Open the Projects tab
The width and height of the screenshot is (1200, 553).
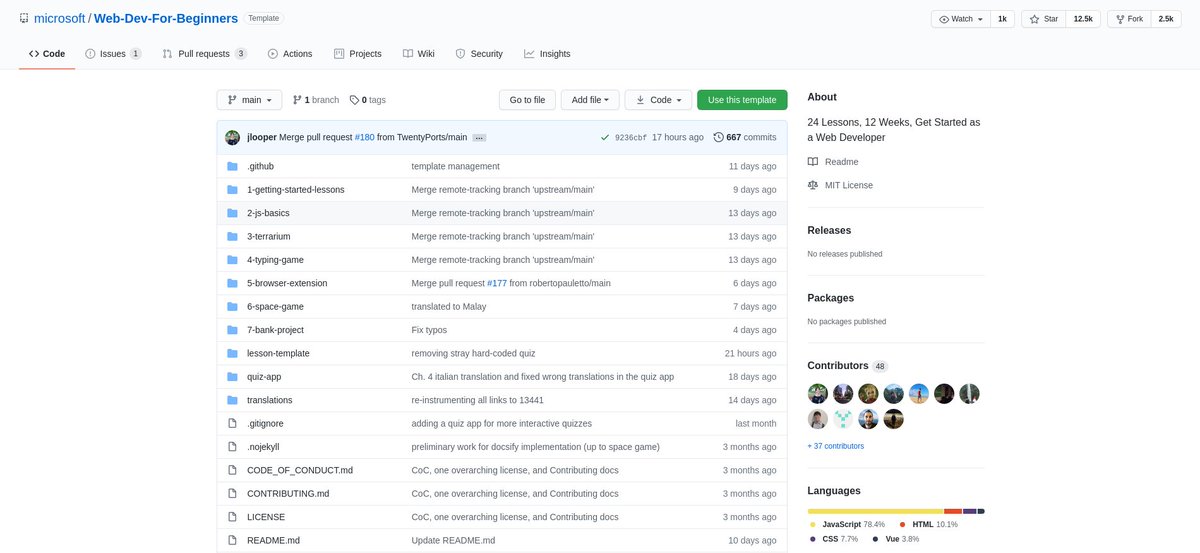[358, 54]
